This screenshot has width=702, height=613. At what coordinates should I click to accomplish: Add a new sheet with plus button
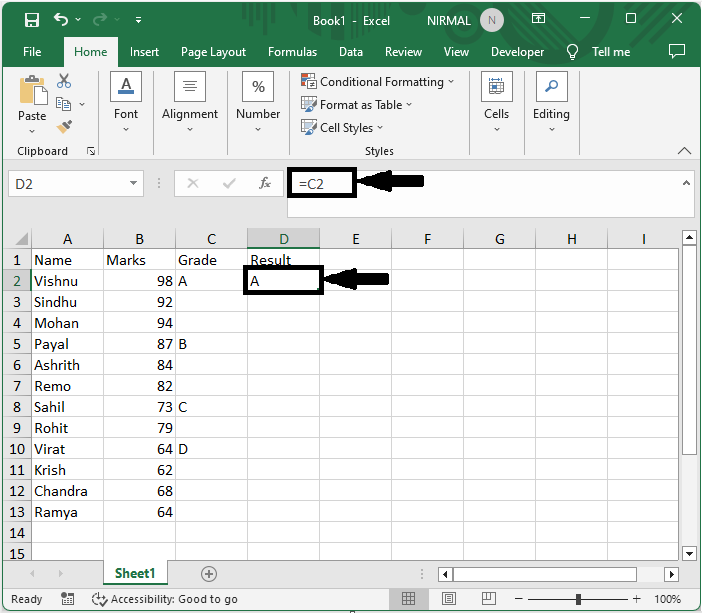click(209, 574)
